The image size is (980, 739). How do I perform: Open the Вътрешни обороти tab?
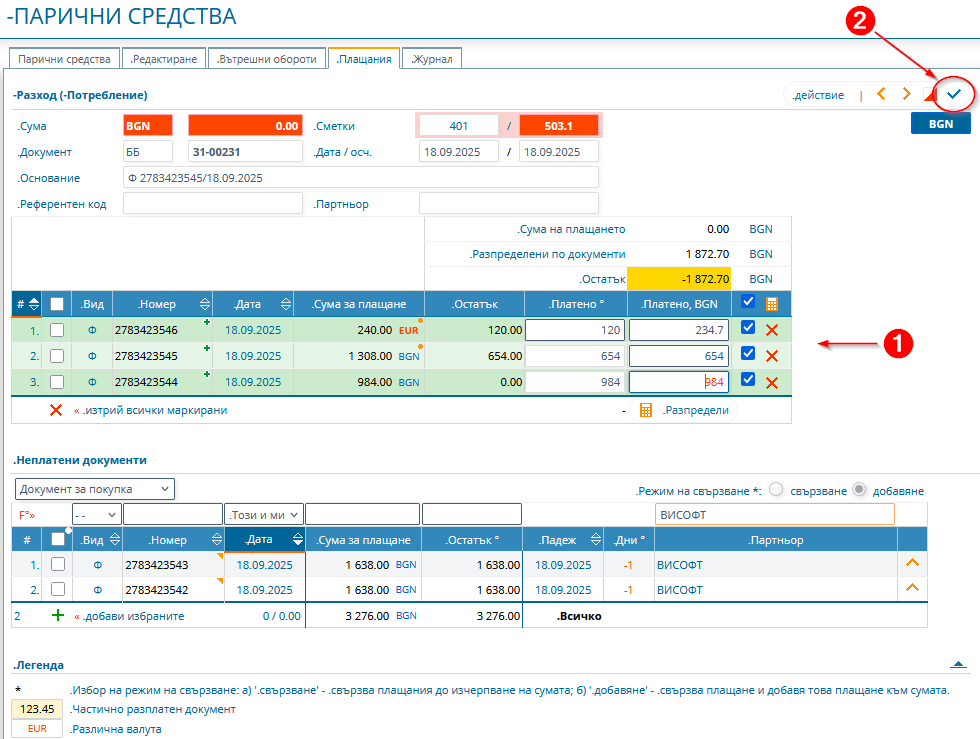tap(269, 59)
